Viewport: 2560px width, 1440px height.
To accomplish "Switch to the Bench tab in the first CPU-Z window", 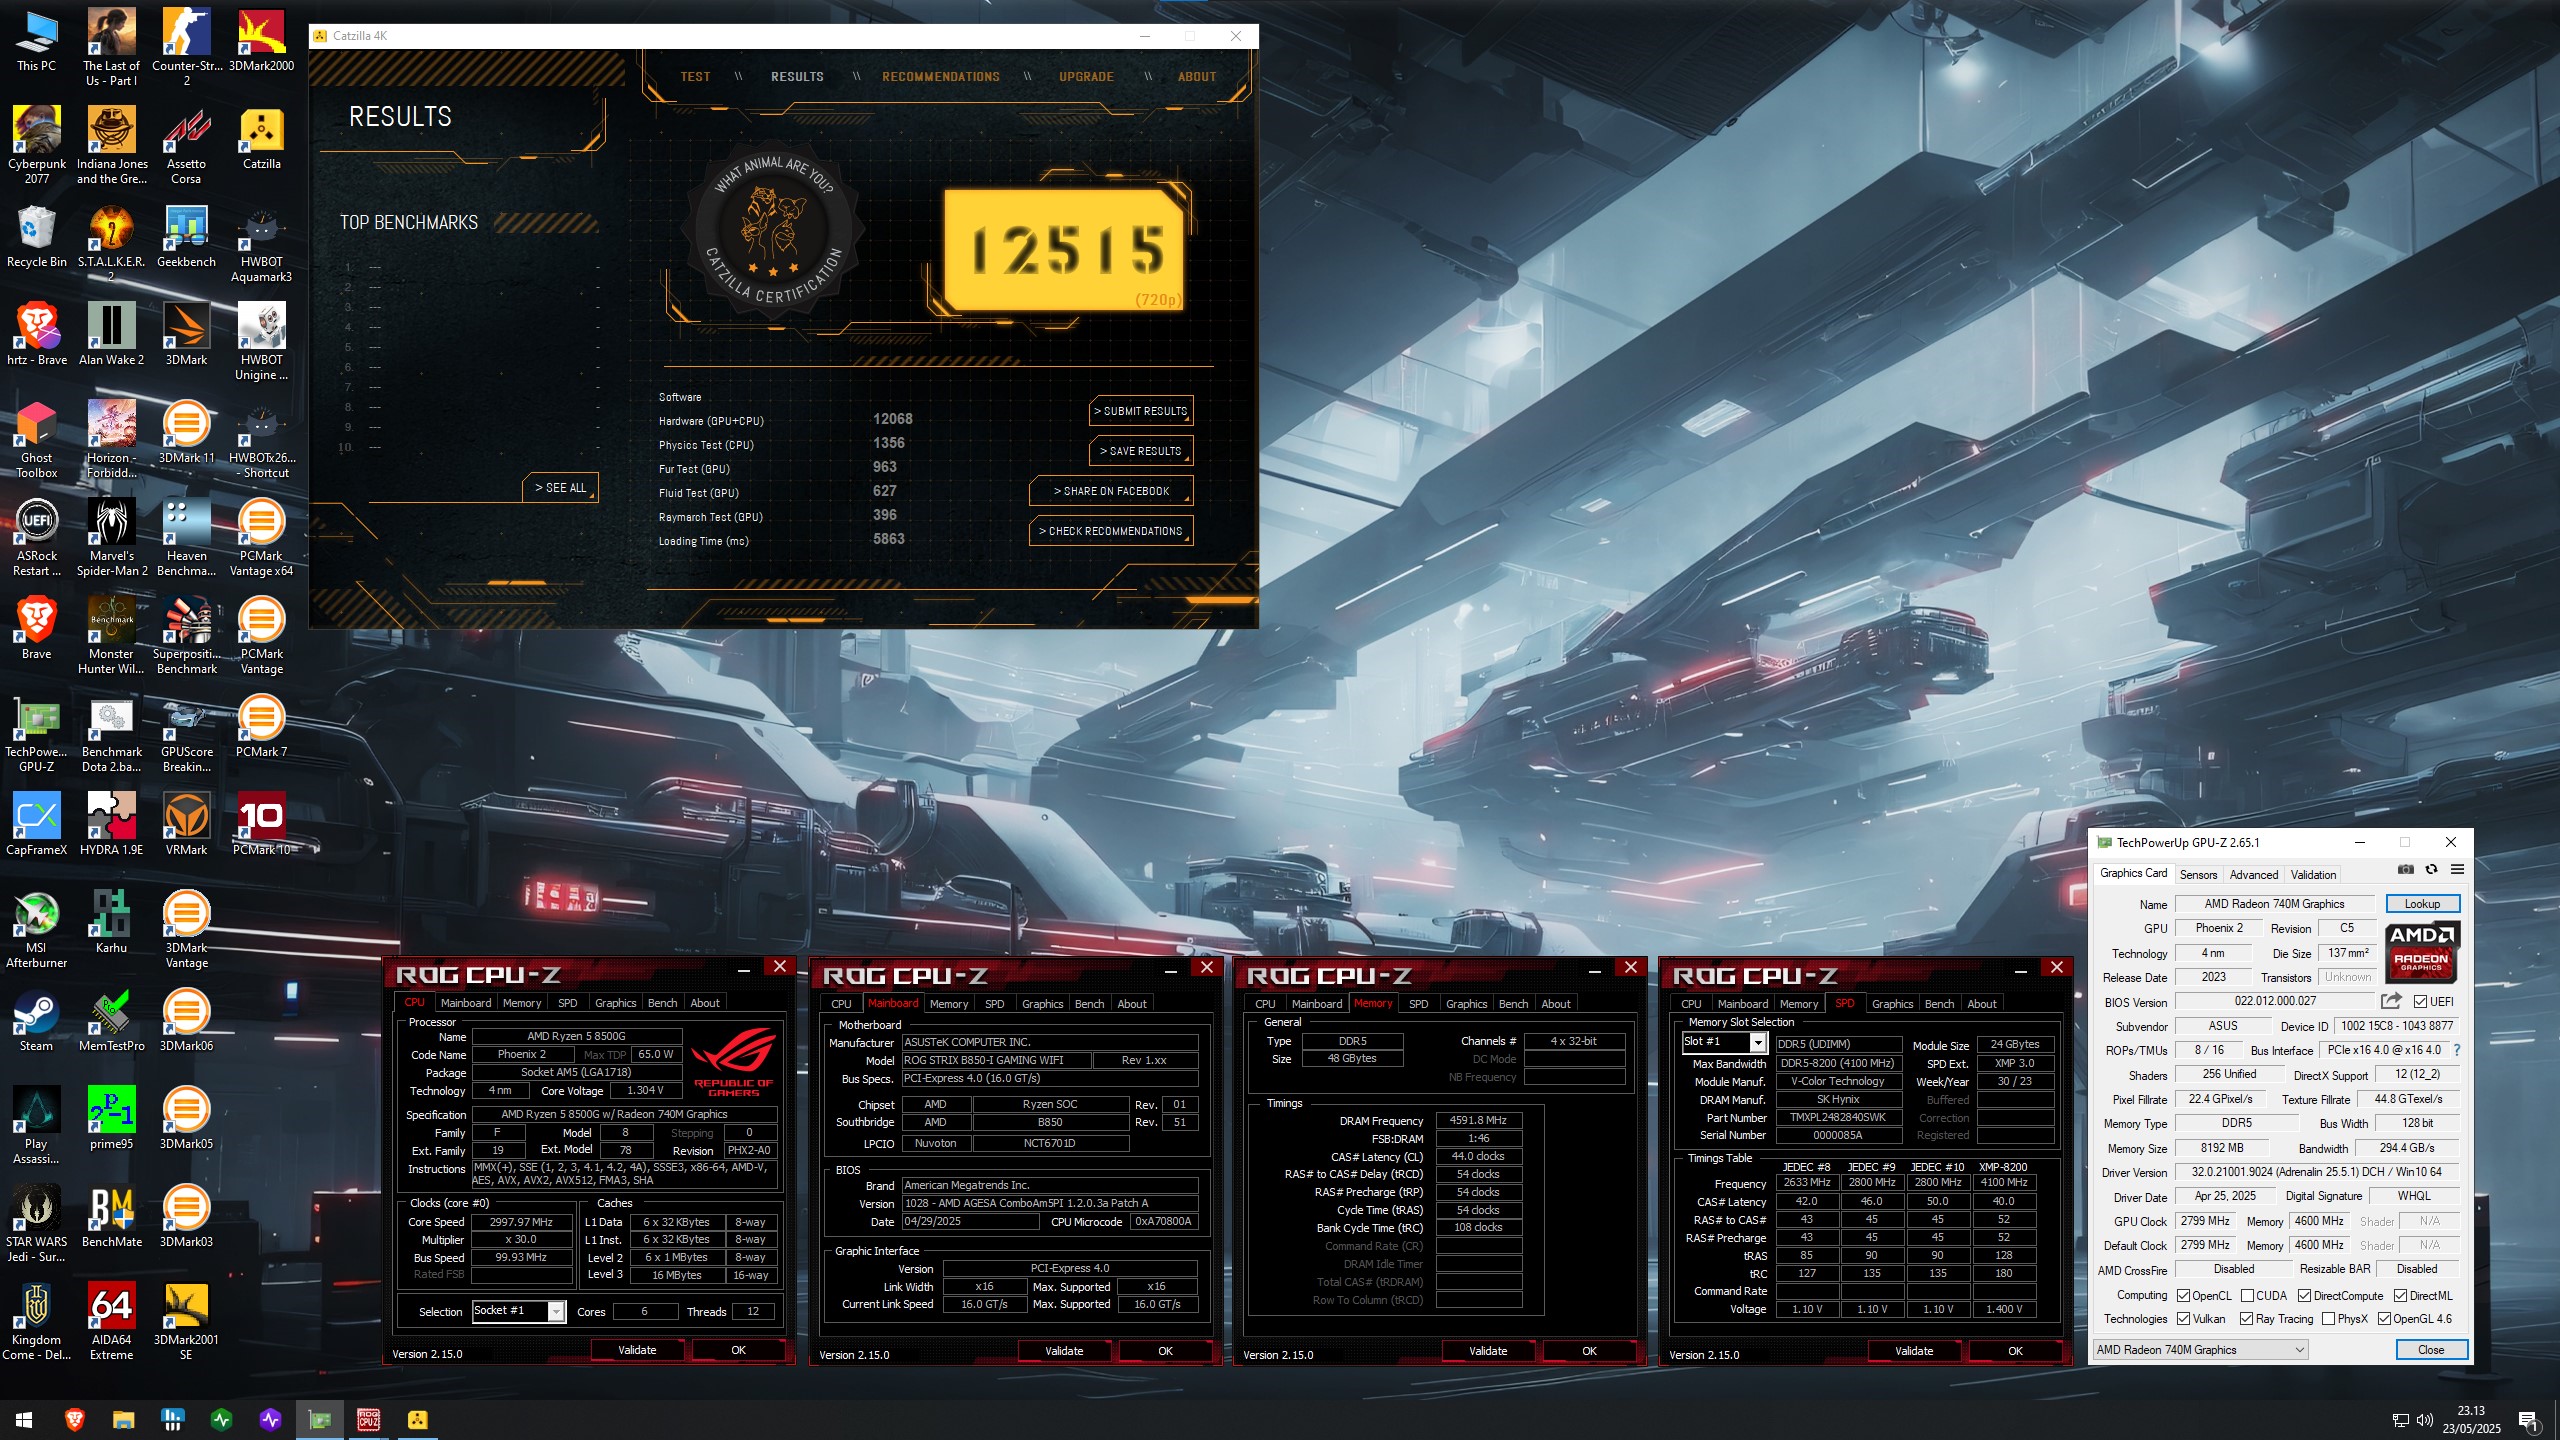I will point(662,1003).
